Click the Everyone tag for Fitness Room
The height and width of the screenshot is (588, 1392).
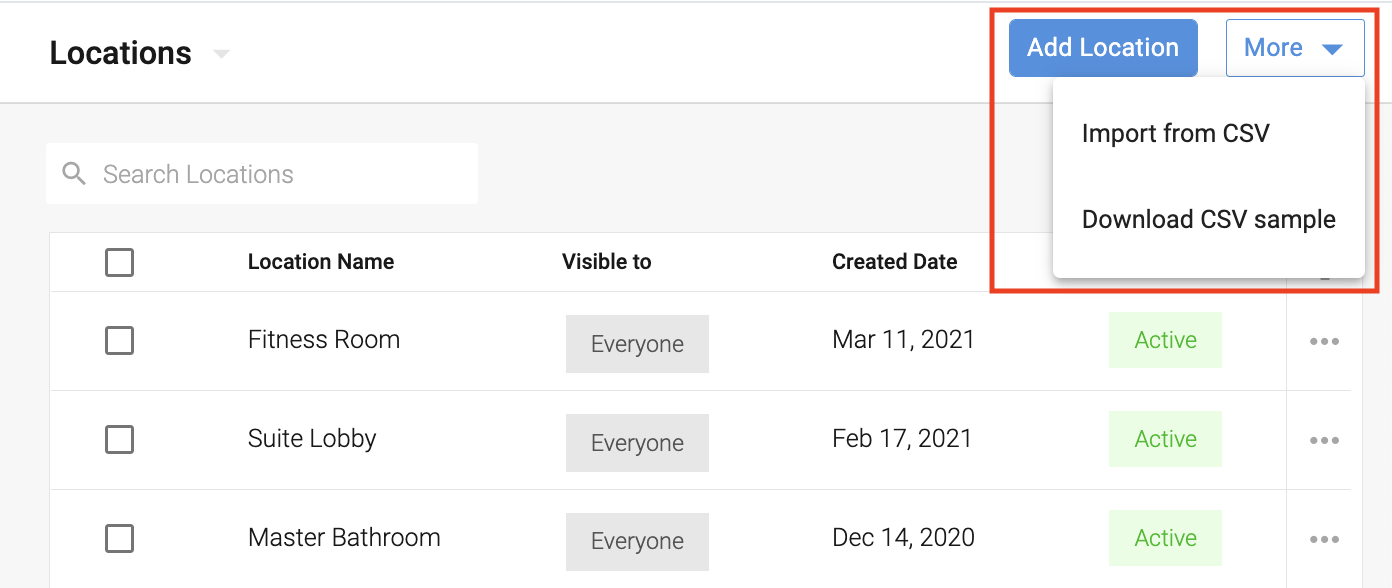(637, 344)
